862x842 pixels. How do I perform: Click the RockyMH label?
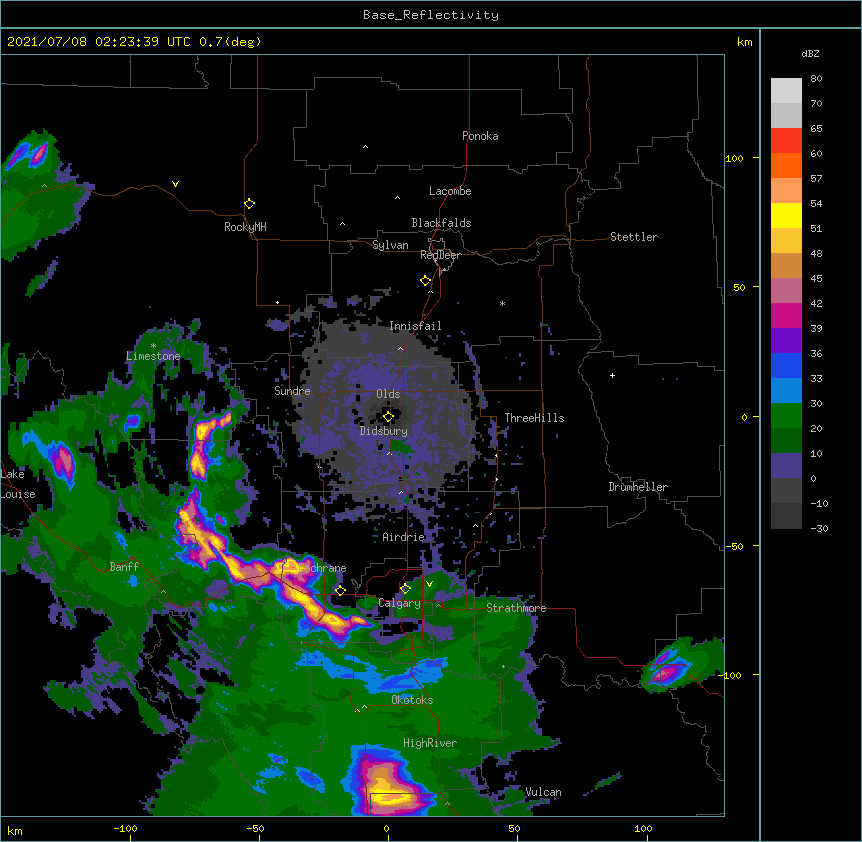[245, 227]
